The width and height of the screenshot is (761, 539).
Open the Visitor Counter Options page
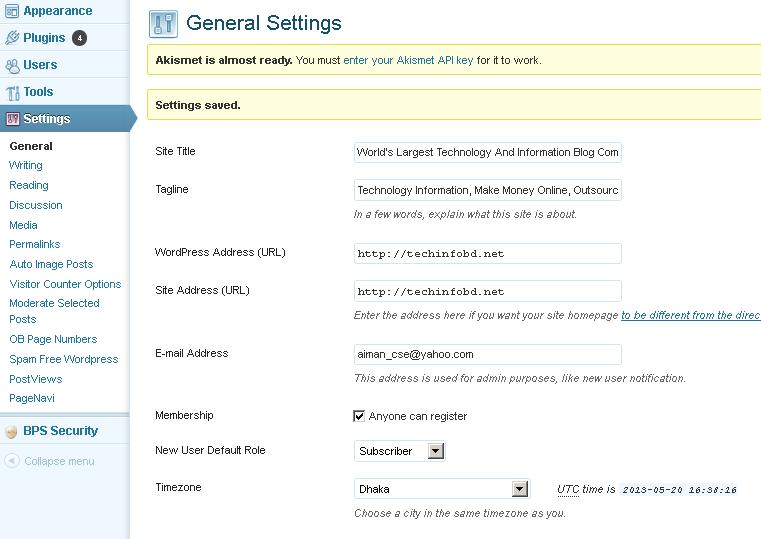pos(65,284)
